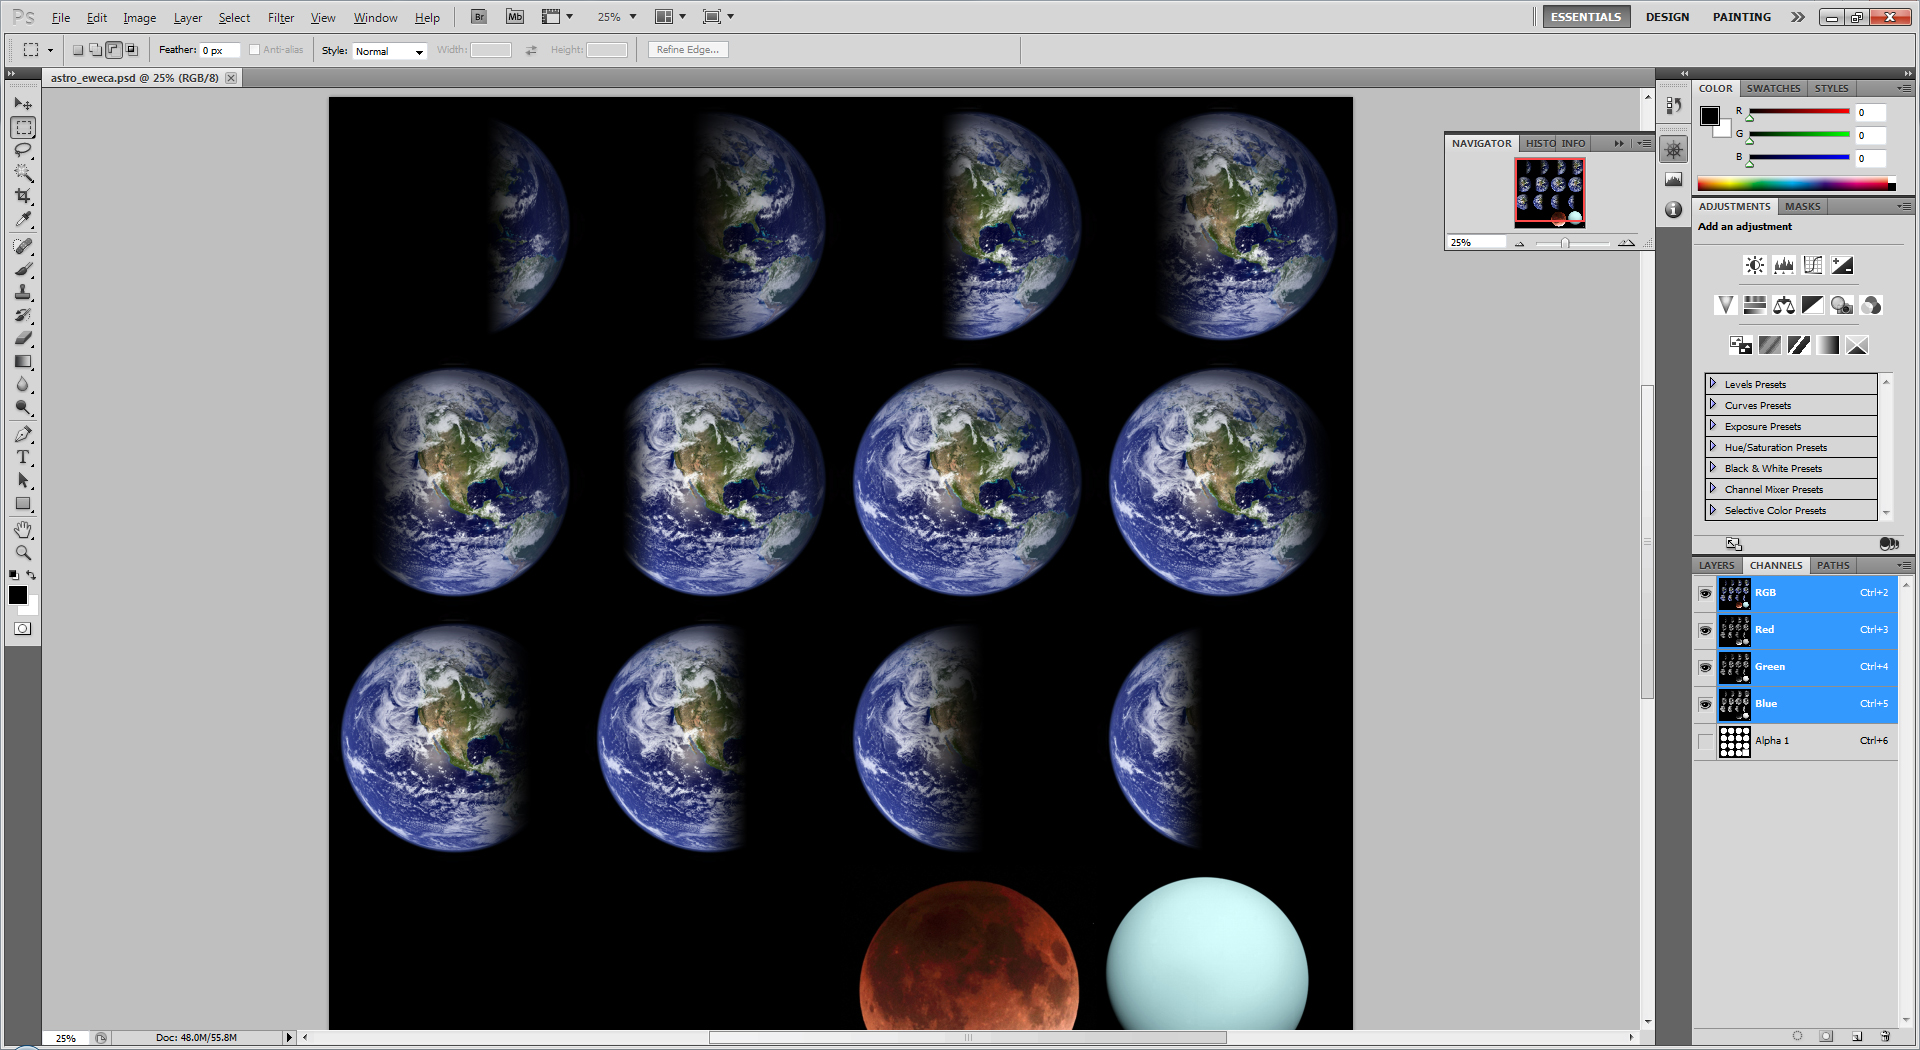Switch to the Design workspace
Screen dimensions: 1920x1050
pos(1667,17)
